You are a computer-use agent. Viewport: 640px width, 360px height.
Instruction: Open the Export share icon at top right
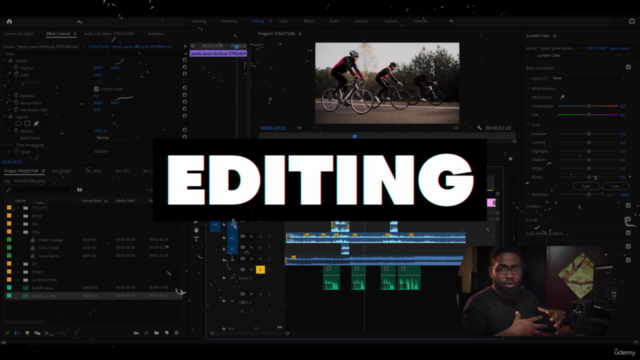pos(632,21)
